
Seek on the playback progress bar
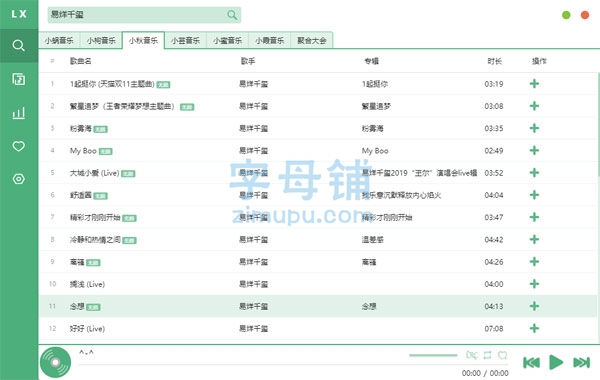[x=293, y=365]
